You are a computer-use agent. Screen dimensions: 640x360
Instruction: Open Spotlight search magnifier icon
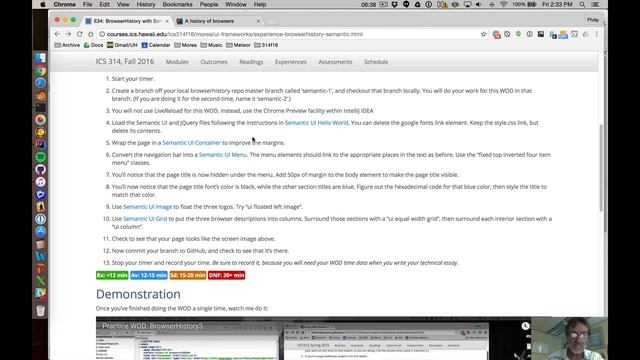click(x=582, y=4)
